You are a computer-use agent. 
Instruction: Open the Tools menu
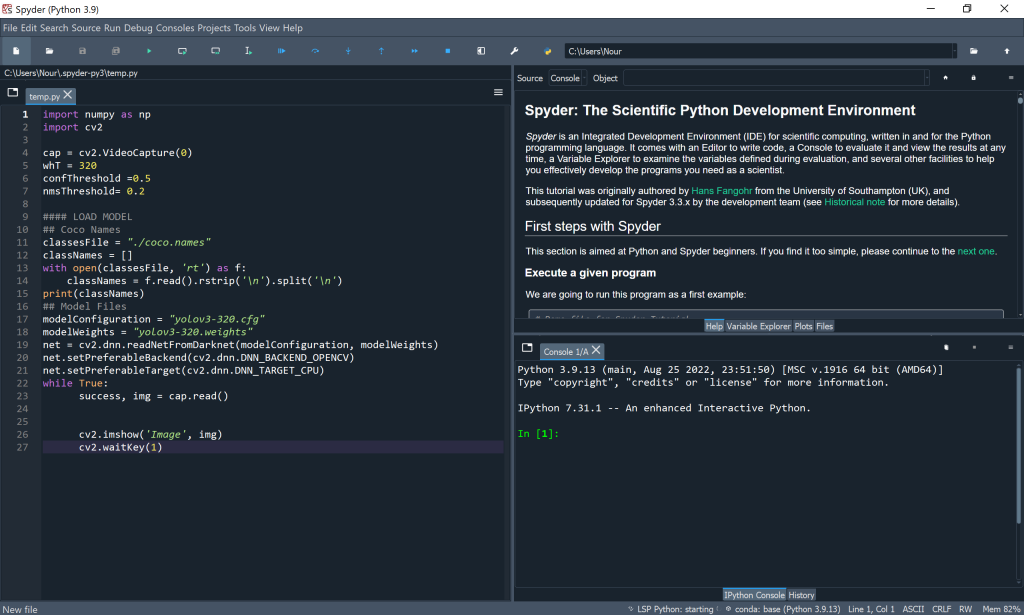(245, 28)
